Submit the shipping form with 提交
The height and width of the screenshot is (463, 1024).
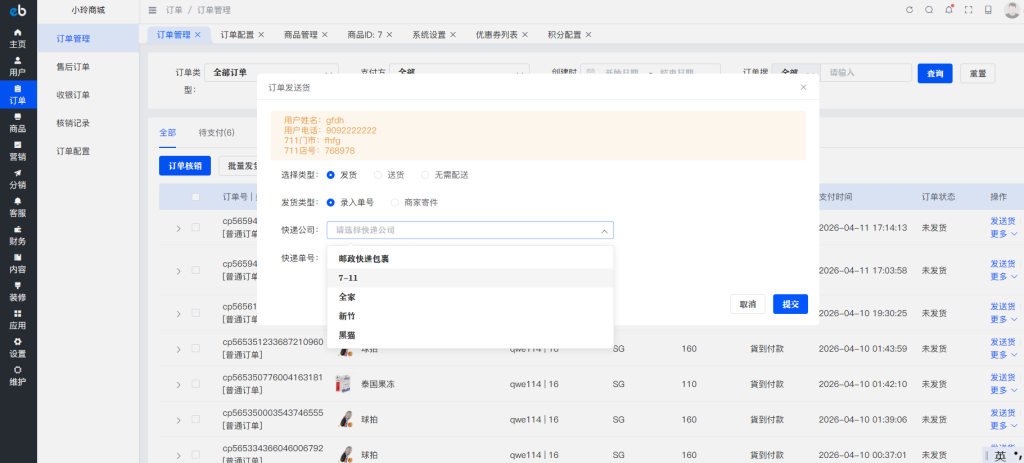(x=790, y=304)
